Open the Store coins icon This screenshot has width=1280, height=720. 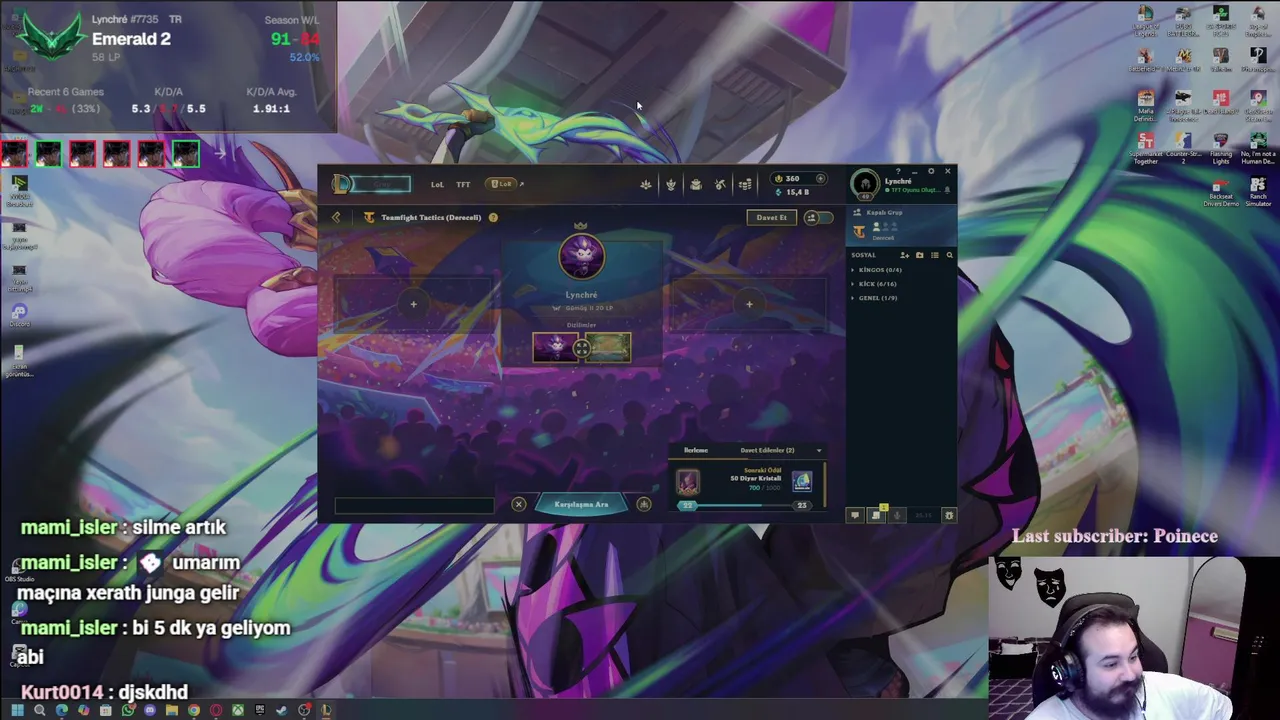click(745, 184)
